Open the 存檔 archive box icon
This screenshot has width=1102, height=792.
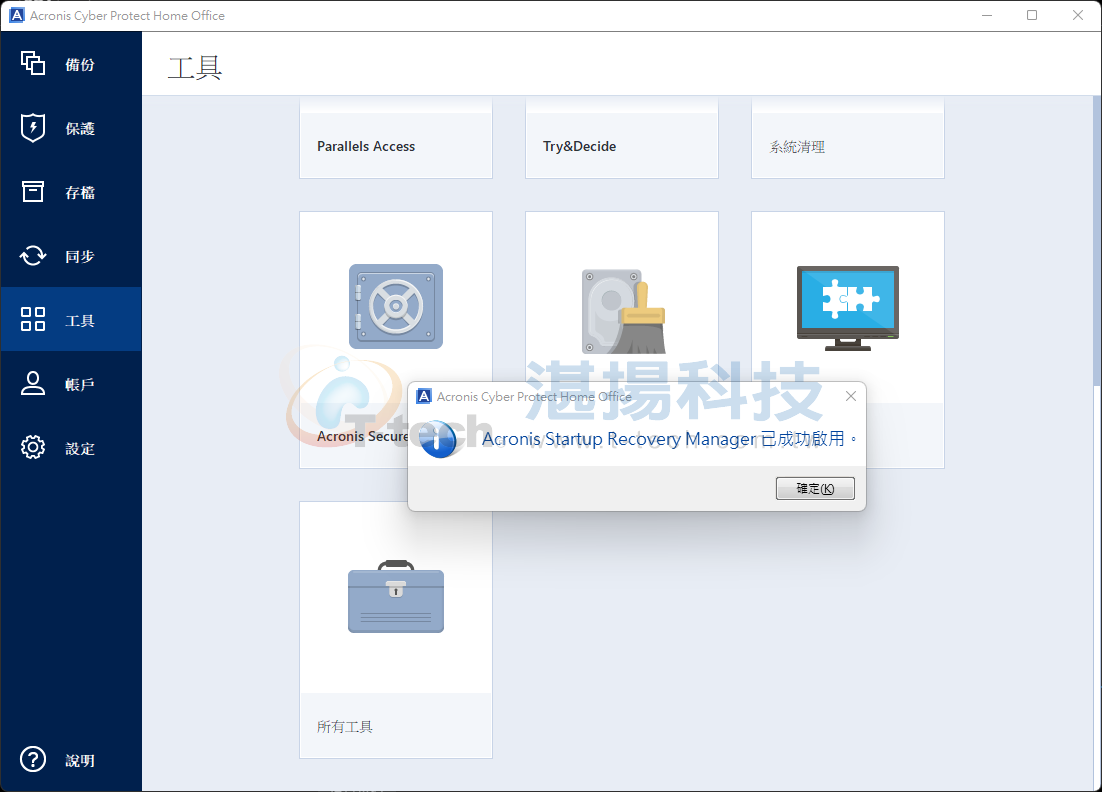pyautogui.click(x=33, y=192)
